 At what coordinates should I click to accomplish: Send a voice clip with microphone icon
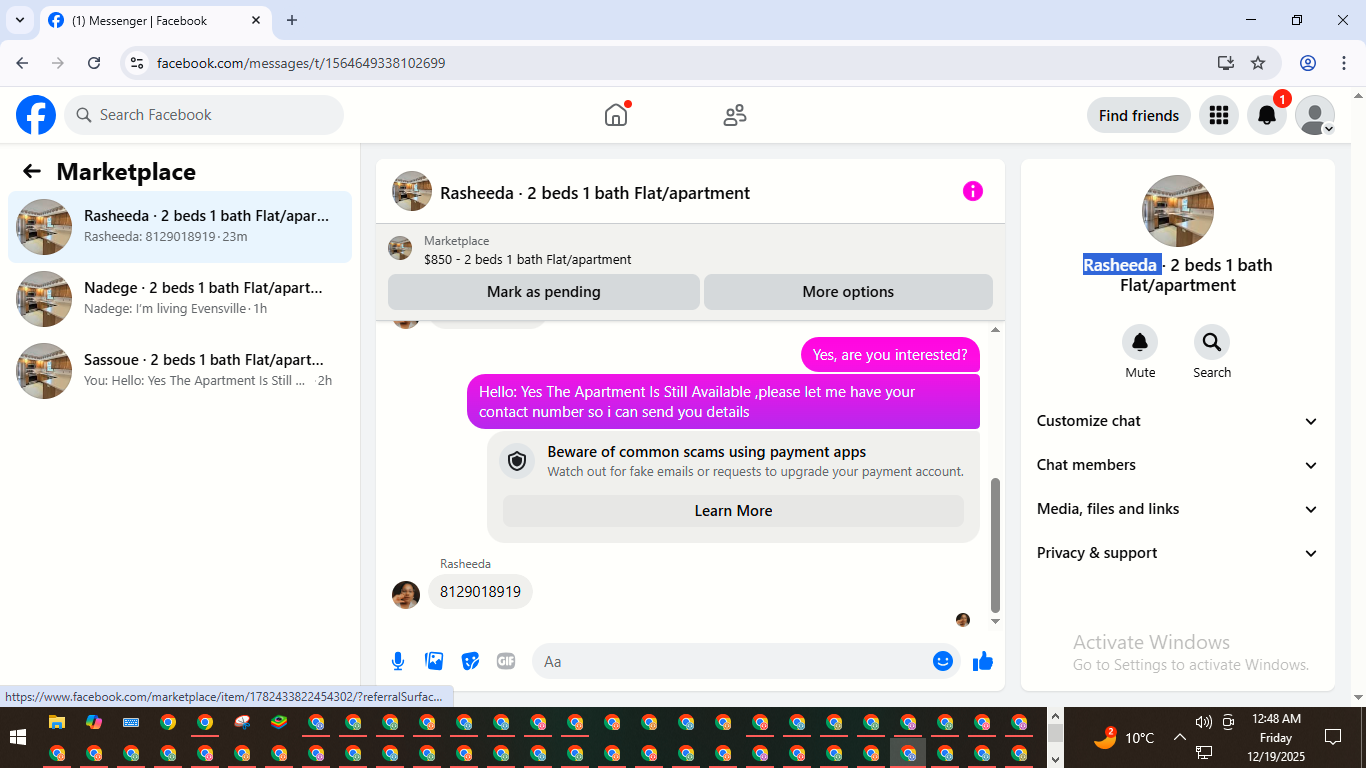[x=398, y=661]
